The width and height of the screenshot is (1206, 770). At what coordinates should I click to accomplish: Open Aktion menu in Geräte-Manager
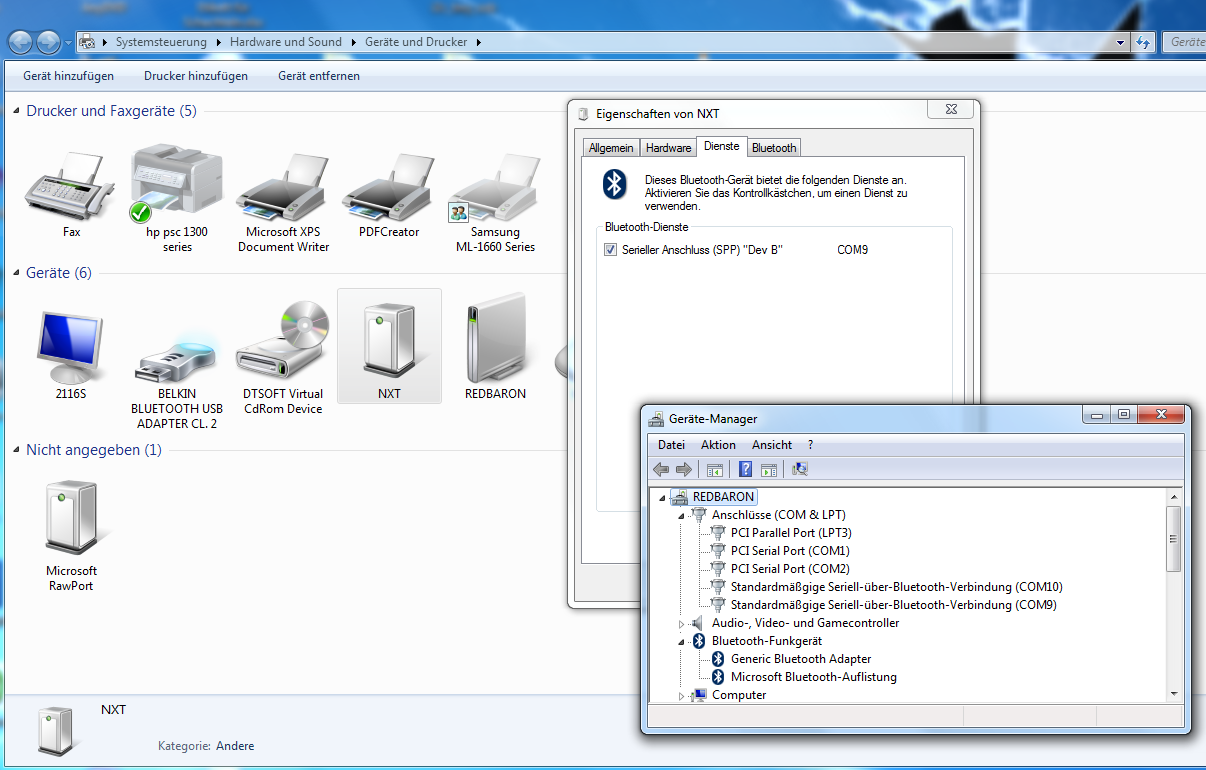click(718, 445)
